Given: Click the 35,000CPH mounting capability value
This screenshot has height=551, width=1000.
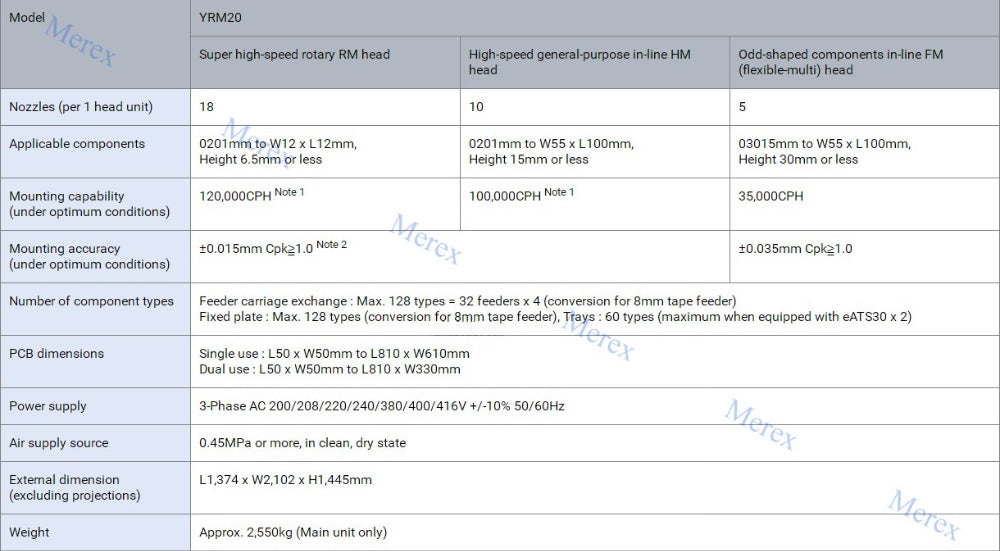Looking at the screenshot, I should (771, 197).
